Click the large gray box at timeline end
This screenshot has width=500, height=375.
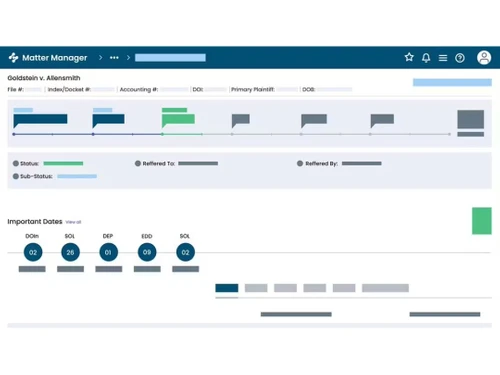click(x=470, y=119)
